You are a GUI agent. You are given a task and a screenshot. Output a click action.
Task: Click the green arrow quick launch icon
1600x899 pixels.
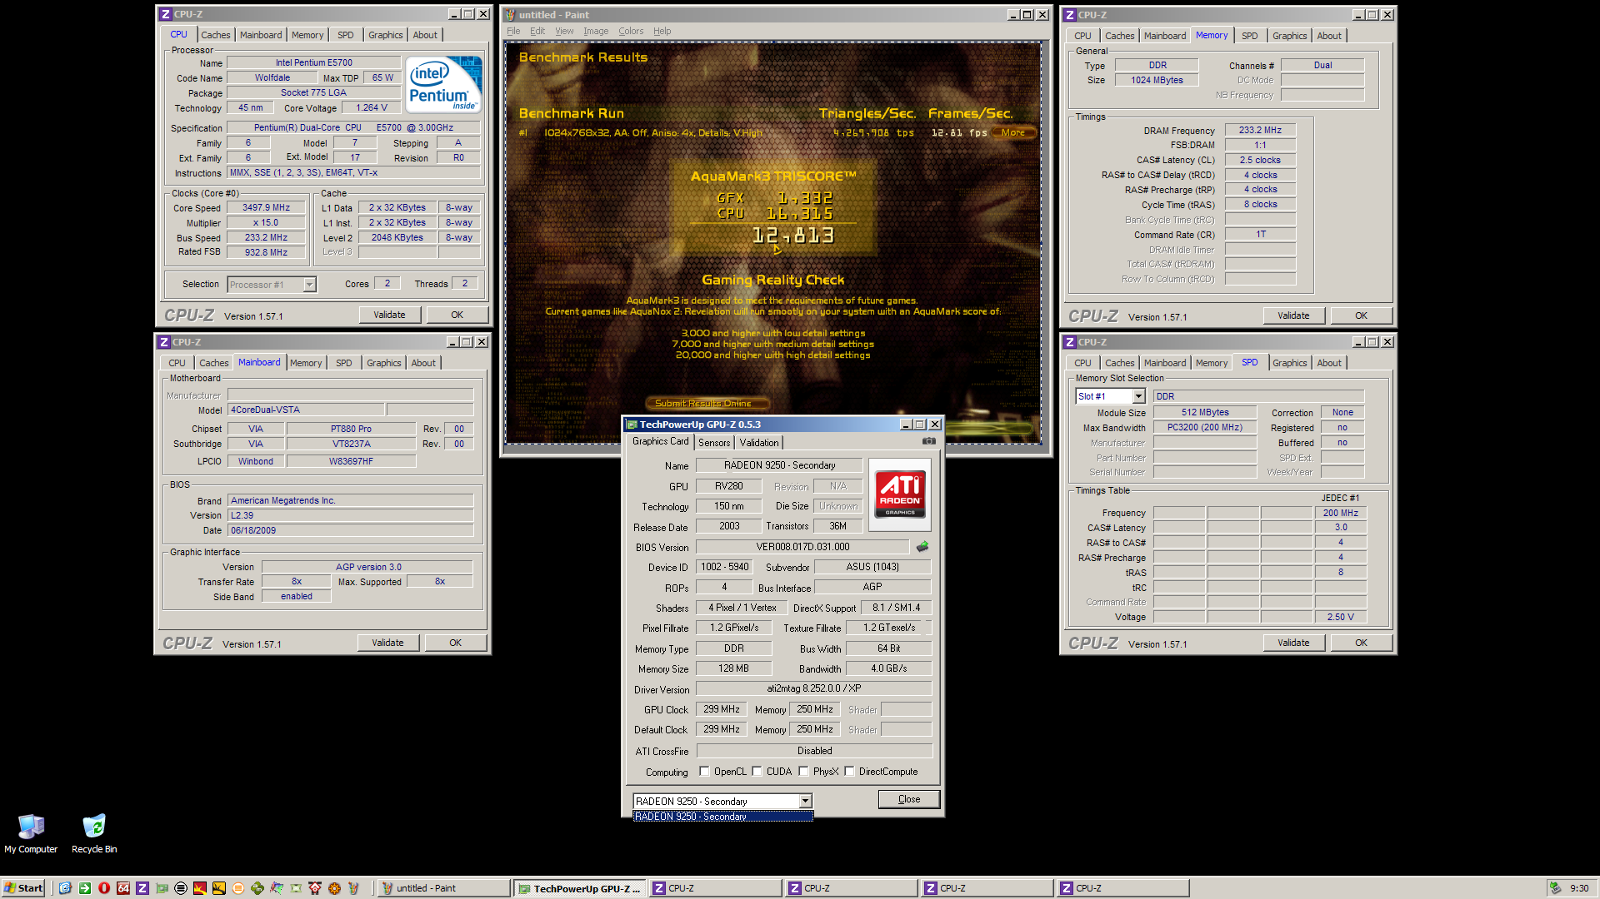coord(85,888)
